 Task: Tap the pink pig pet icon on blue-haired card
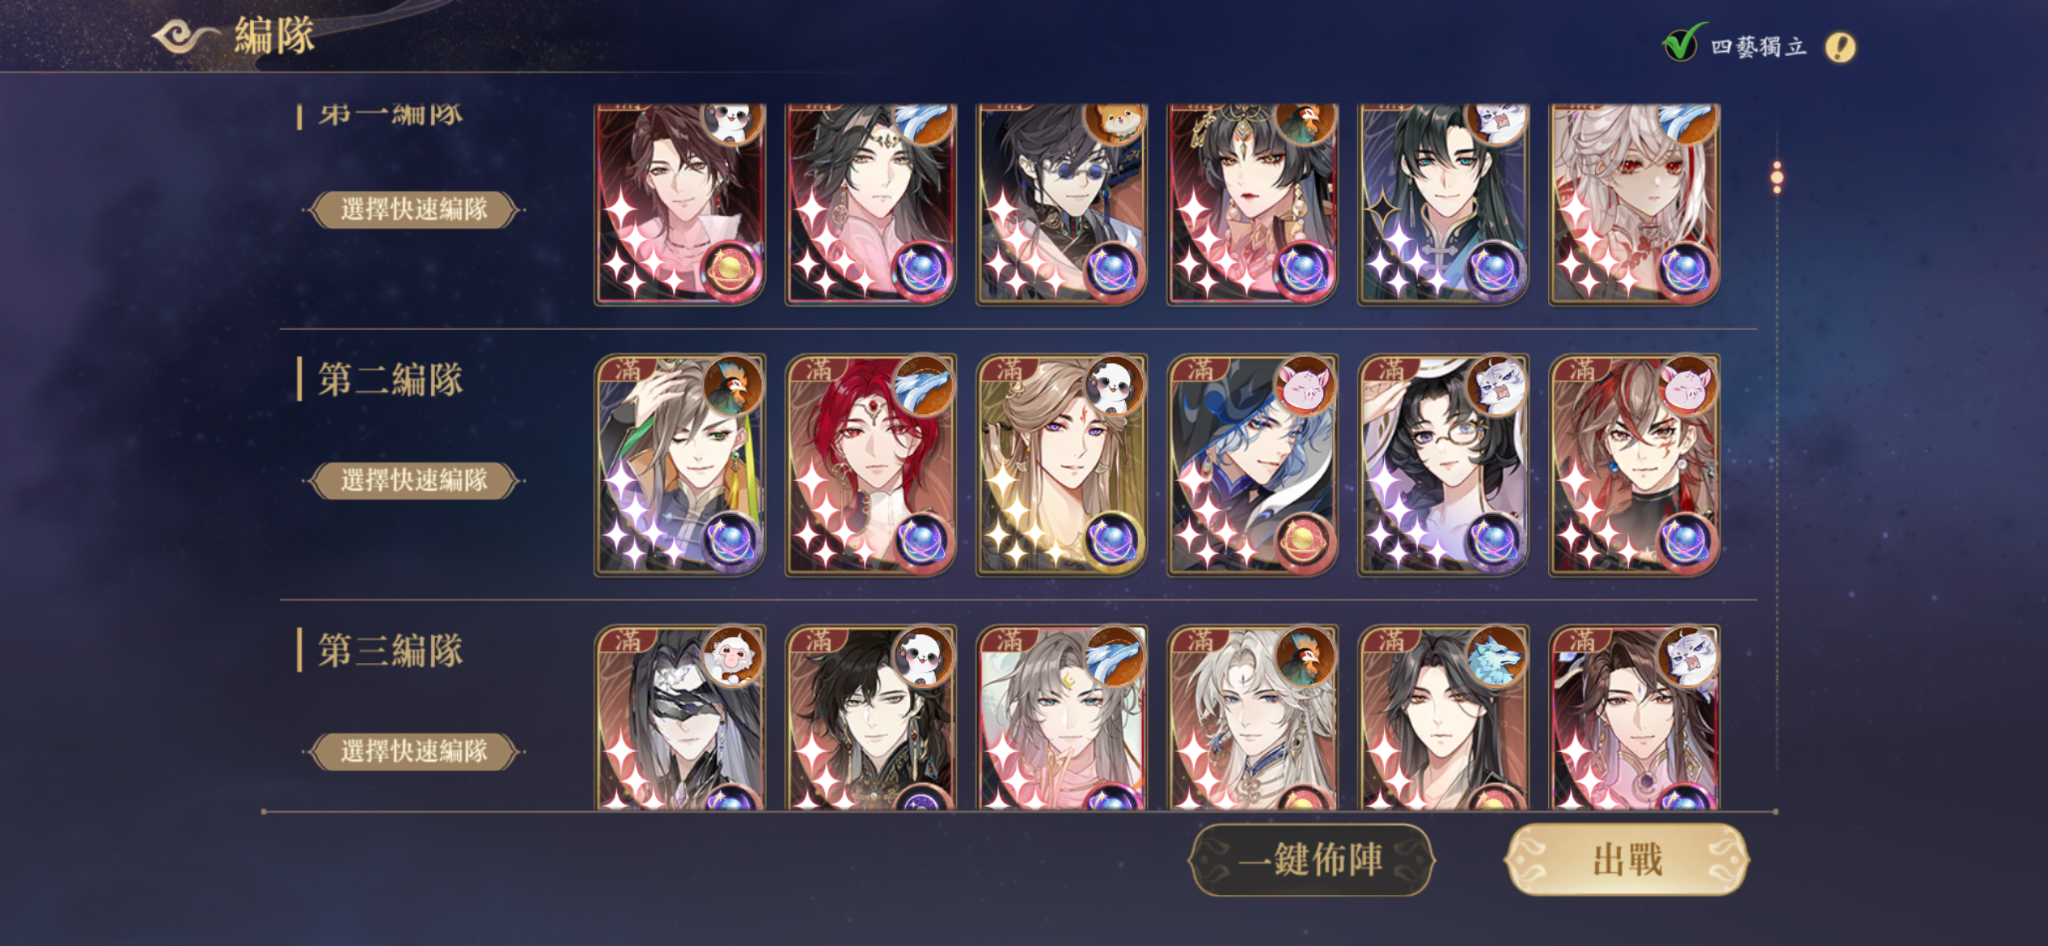pos(1305,385)
